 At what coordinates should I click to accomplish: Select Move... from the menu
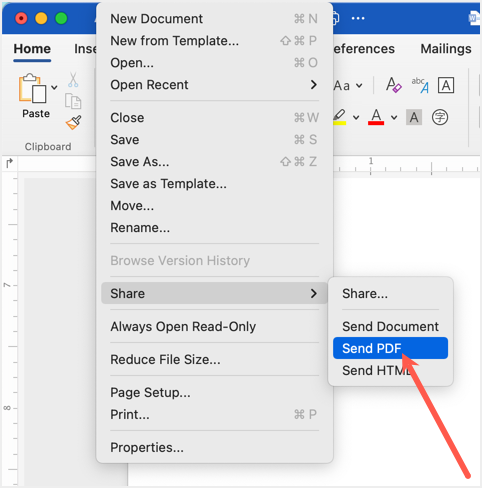point(214,206)
